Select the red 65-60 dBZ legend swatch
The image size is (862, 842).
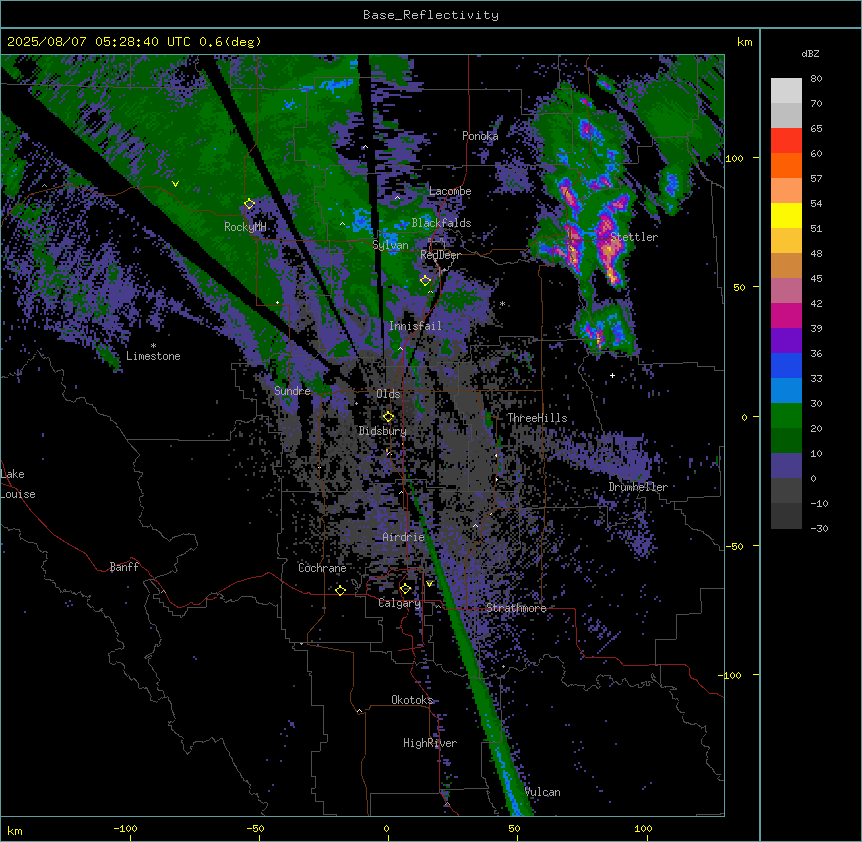(786, 140)
